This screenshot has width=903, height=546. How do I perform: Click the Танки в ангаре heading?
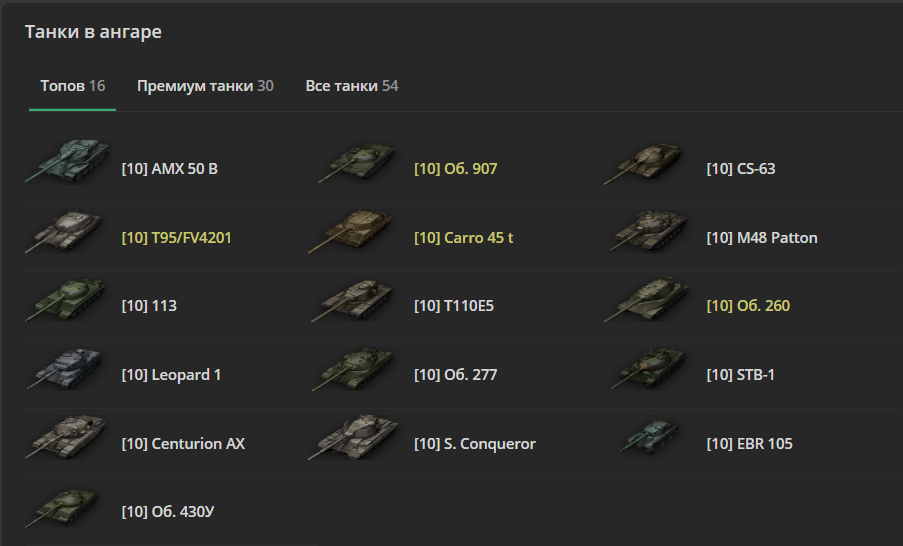(x=93, y=32)
